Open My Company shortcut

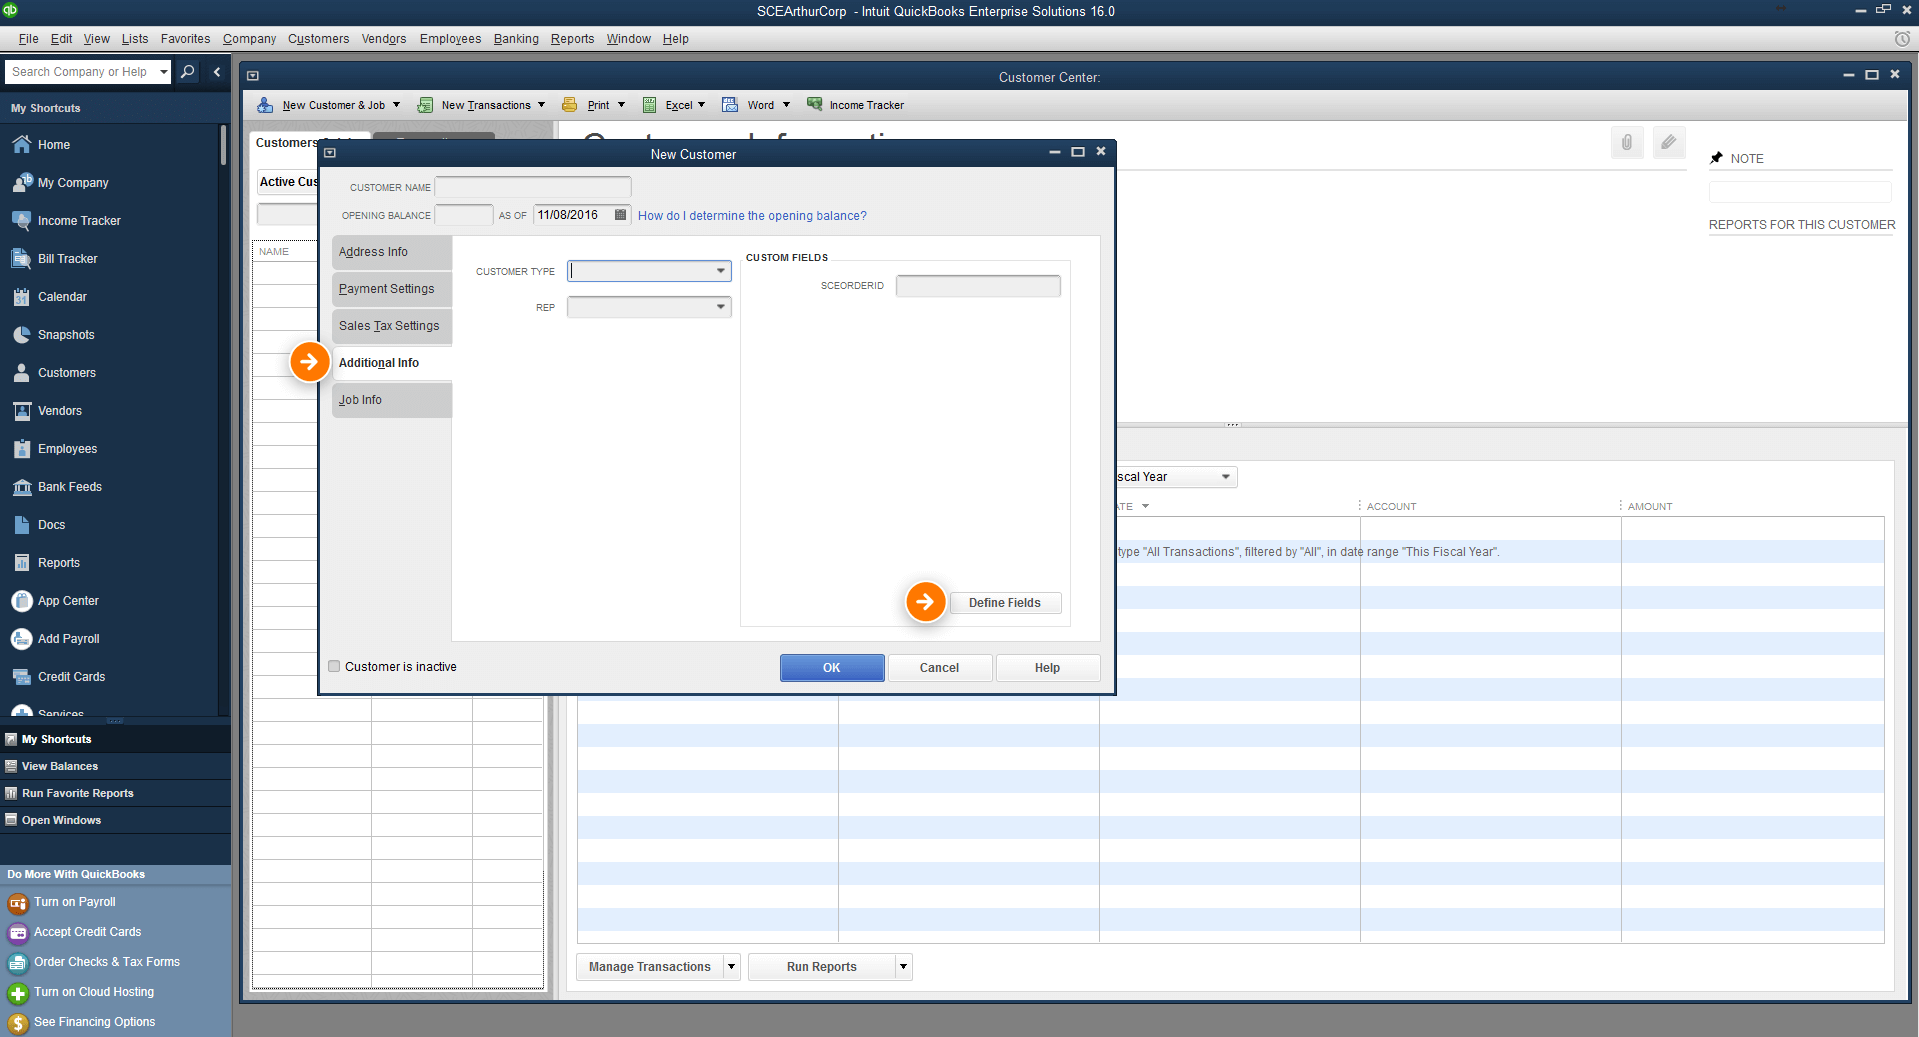(x=72, y=183)
